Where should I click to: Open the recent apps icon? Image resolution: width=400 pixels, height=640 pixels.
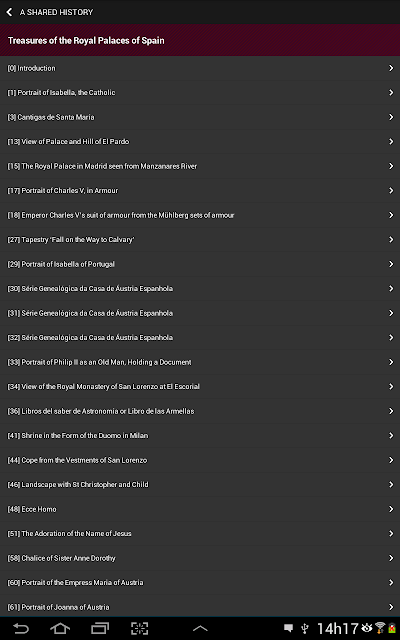(100, 628)
